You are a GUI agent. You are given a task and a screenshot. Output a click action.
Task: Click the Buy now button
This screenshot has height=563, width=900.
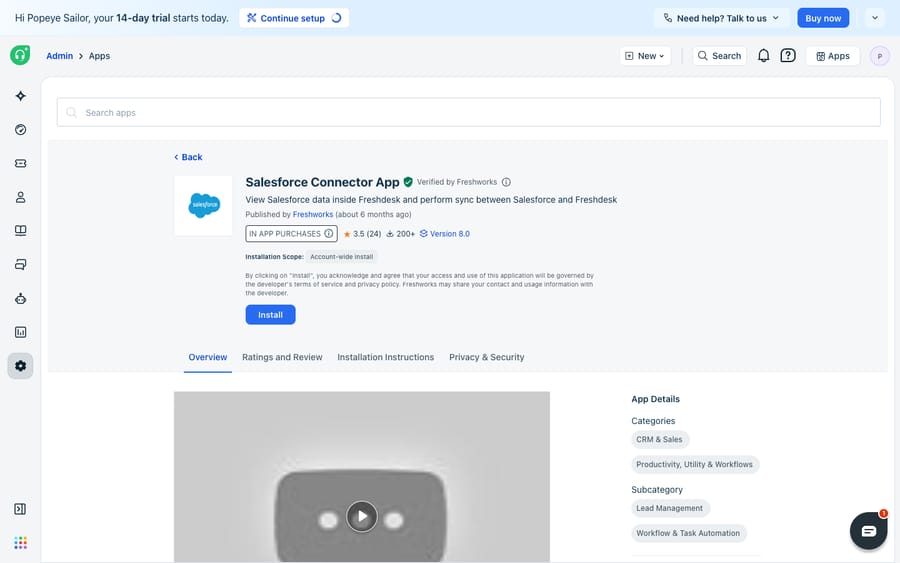pyautogui.click(x=823, y=18)
